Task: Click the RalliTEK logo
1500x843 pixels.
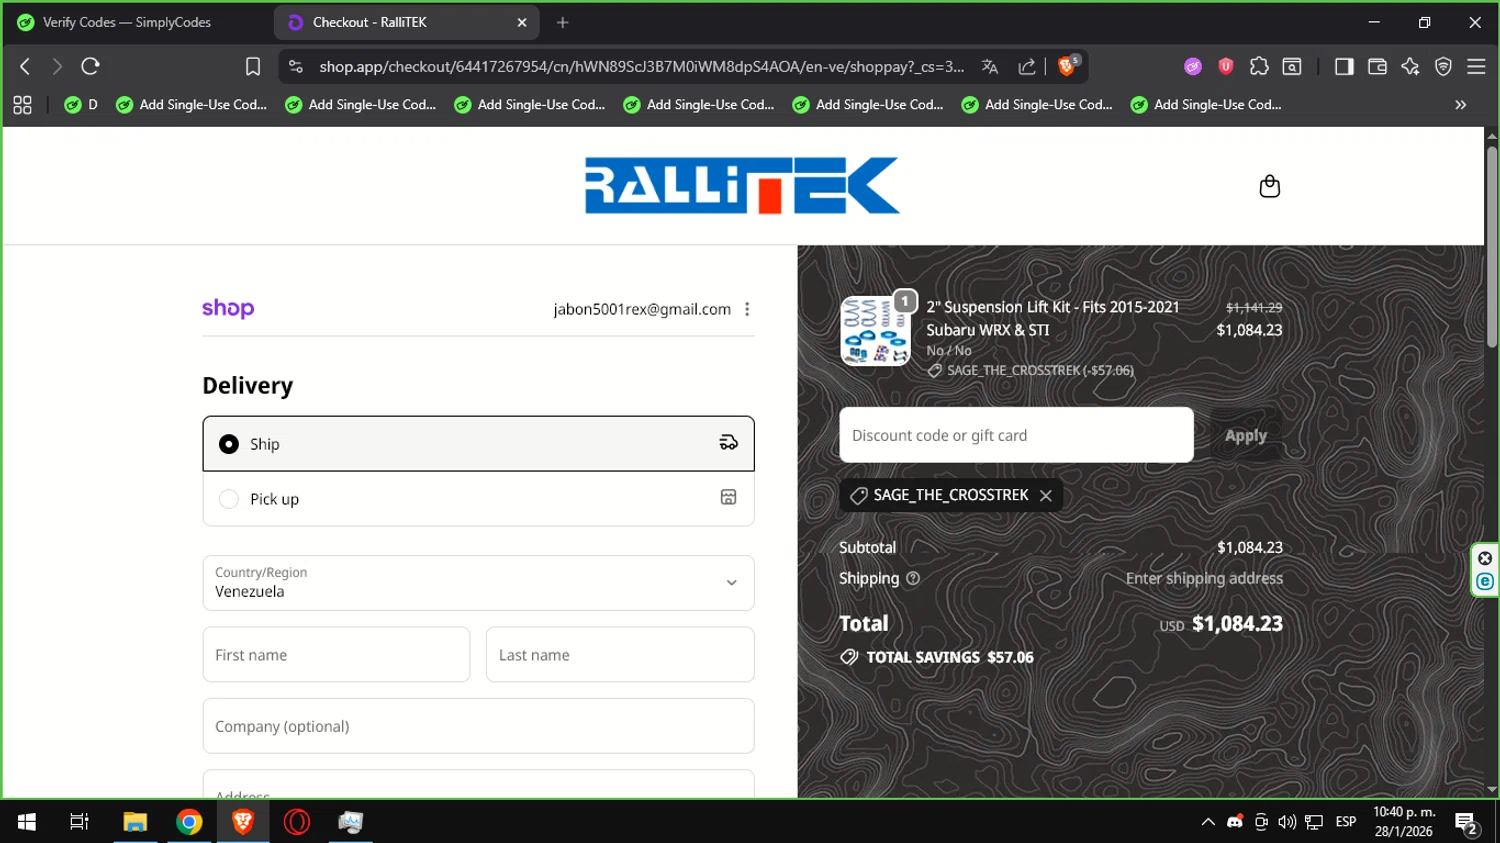Action: (x=742, y=185)
